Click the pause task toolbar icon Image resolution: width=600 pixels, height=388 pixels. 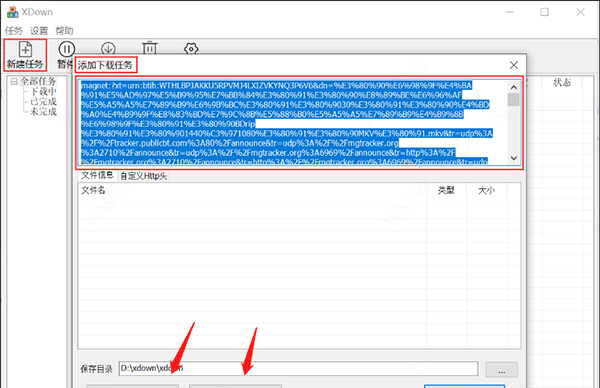coord(67,49)
